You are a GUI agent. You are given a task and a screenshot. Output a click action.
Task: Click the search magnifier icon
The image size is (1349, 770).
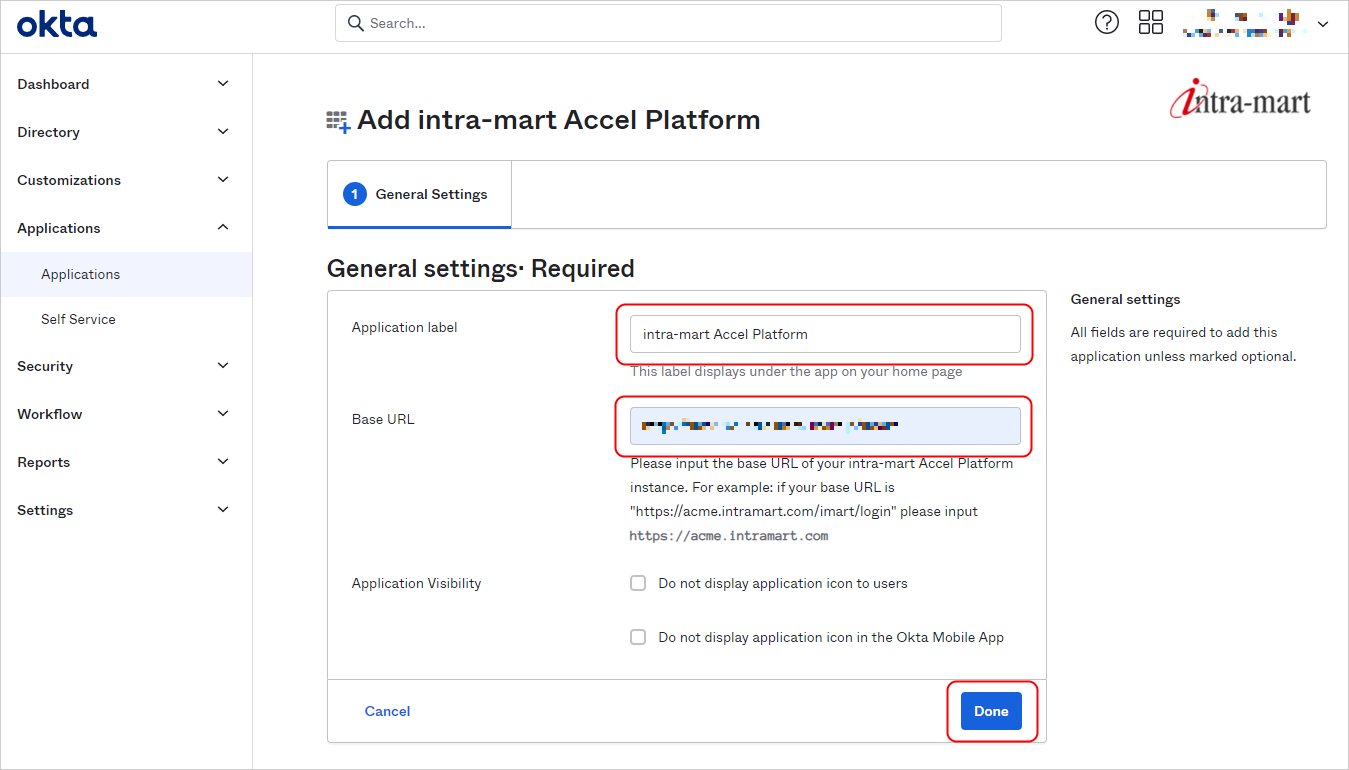(355, 23)
